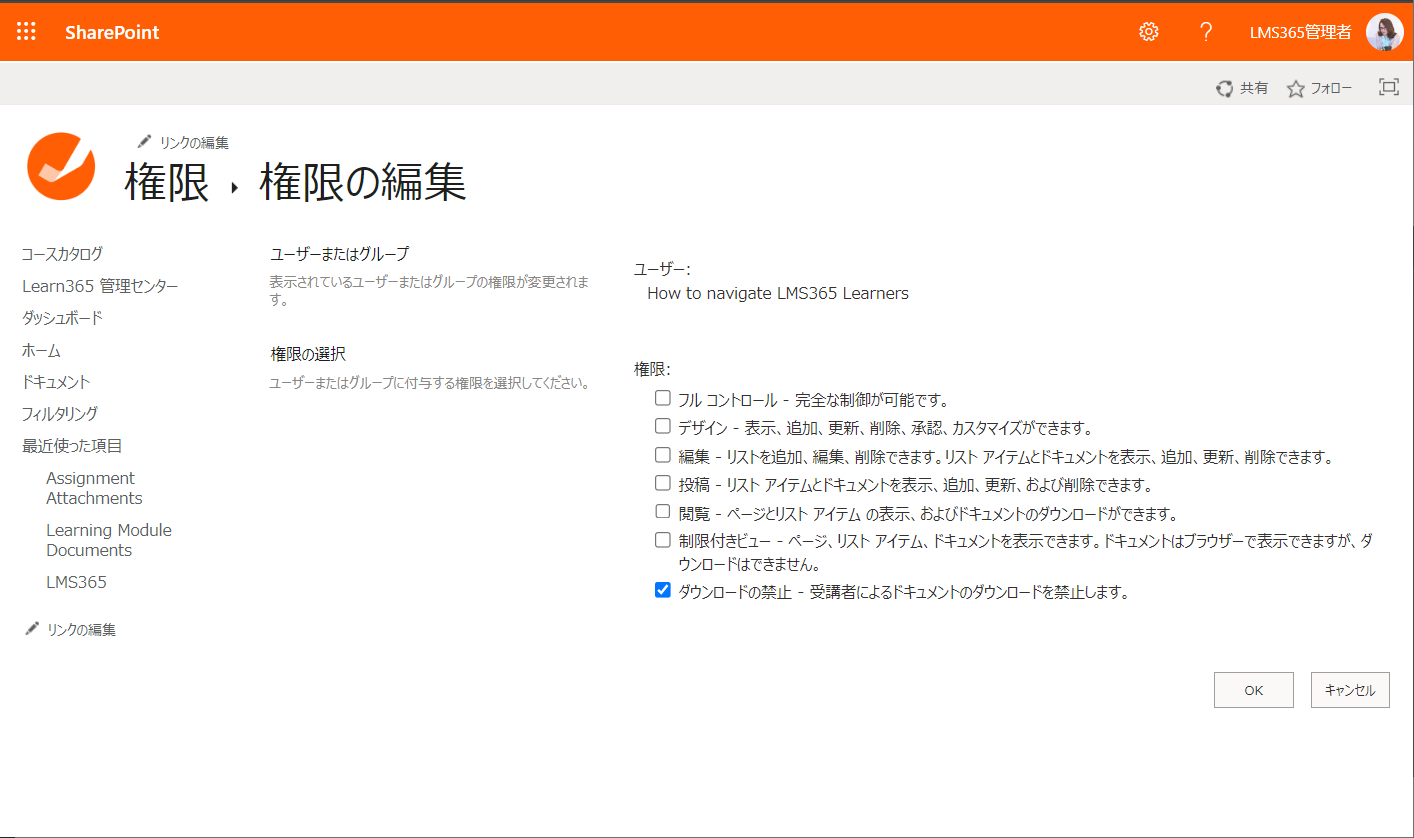This screenshot has width=1414, height=838.
Task: Open the app launcher waffle icon
Action: (26, 32)
